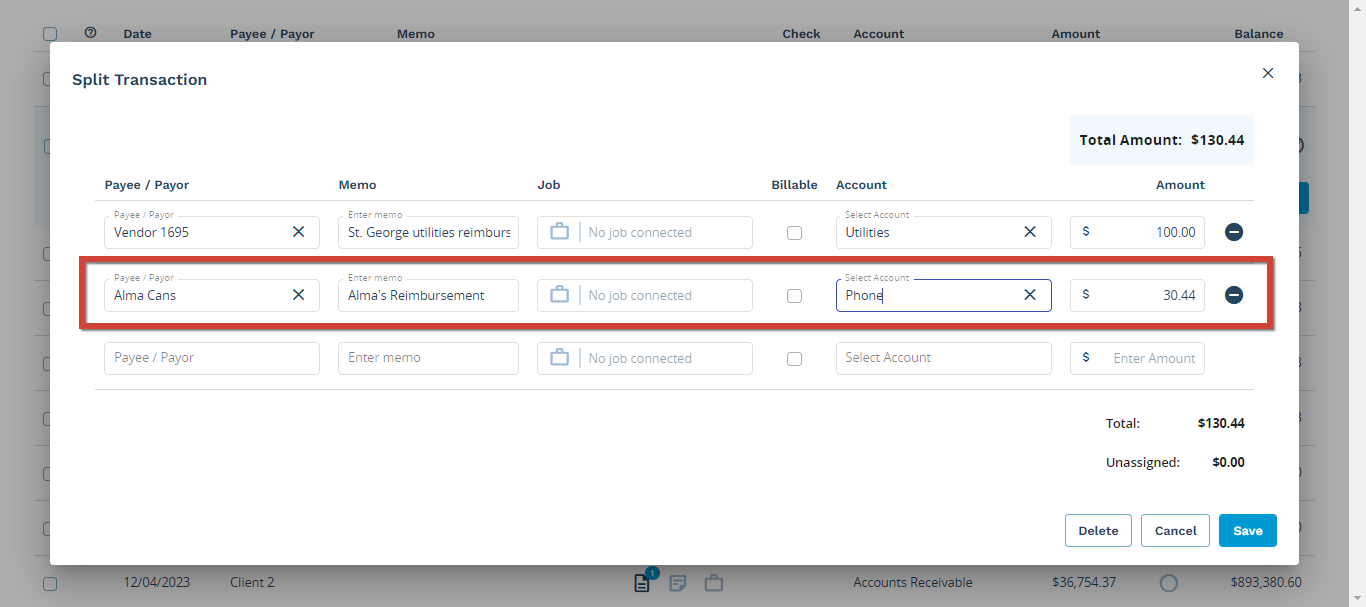This screenshot has height=607, width=1366.
Task: Check Billable in the empty split row
Action: [x=794, y=359]
